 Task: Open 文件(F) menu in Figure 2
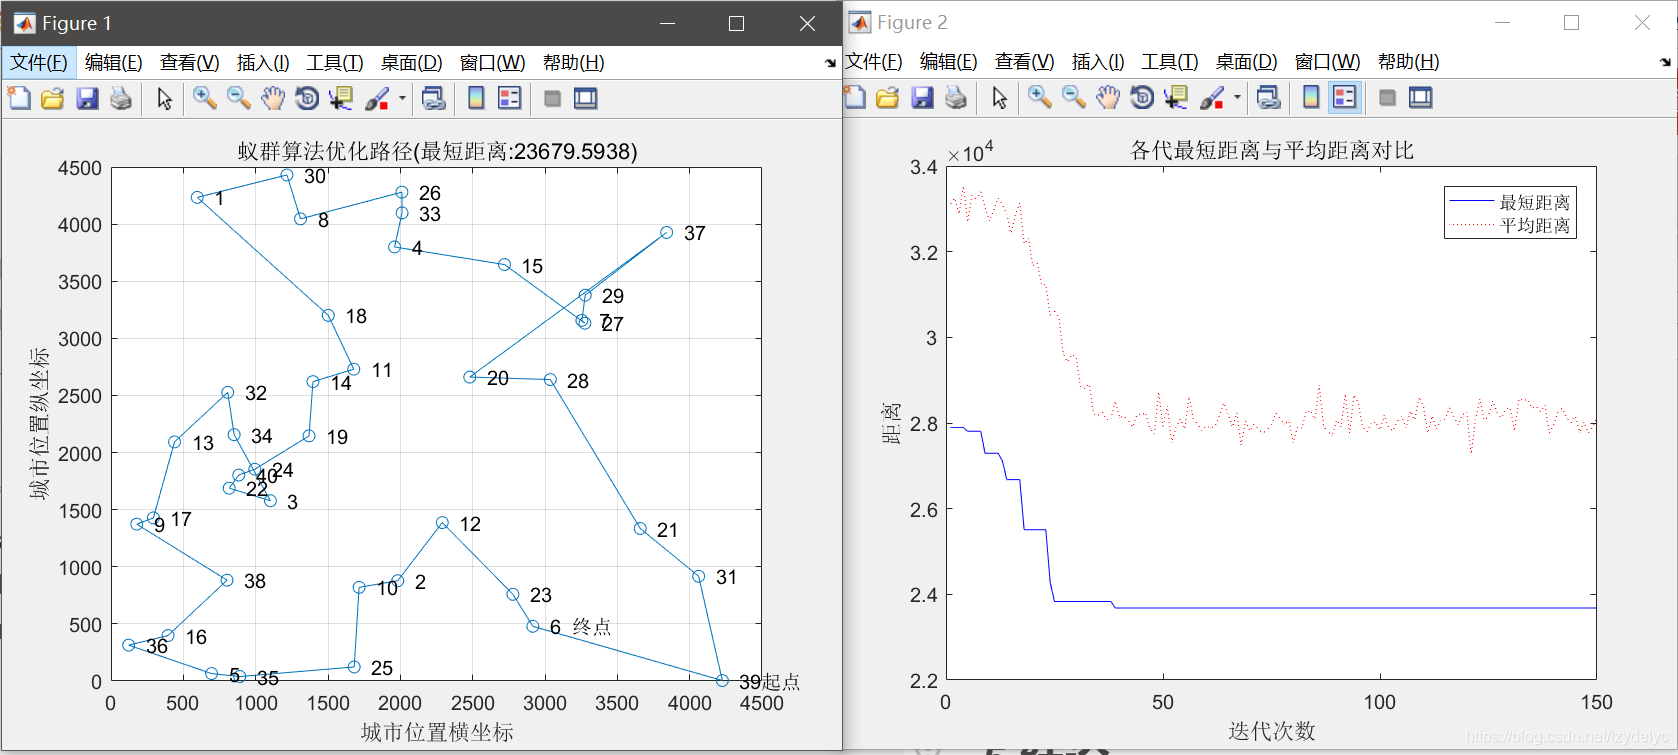click(874, 61)
